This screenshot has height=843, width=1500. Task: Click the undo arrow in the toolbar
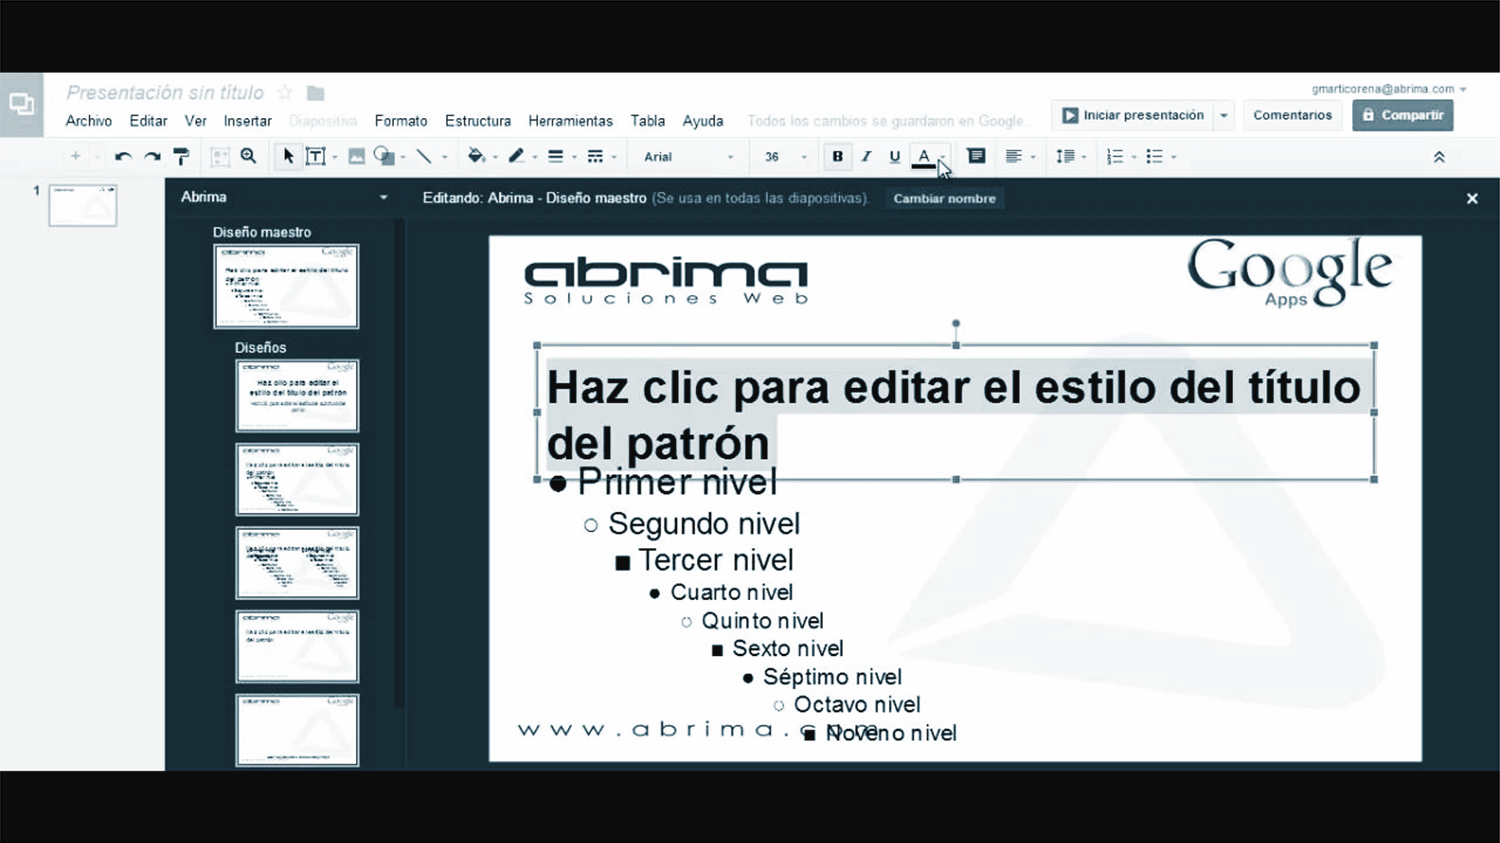tap(123, 156)
